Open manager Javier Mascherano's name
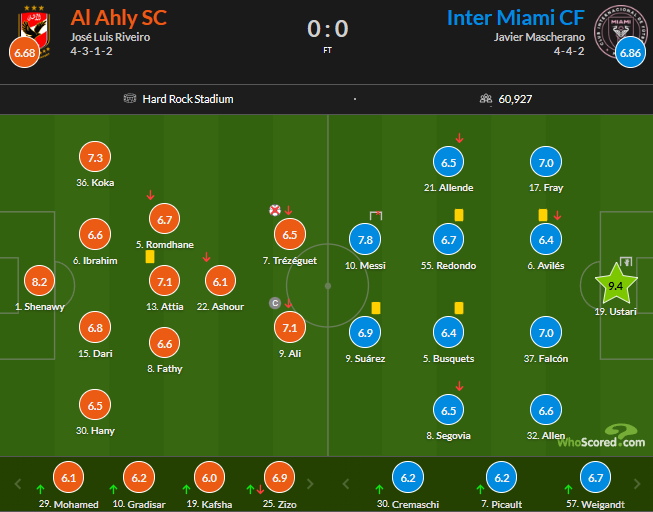Image resolution: width=653 pixels, height=512 pixels. [x=540, y=38]
